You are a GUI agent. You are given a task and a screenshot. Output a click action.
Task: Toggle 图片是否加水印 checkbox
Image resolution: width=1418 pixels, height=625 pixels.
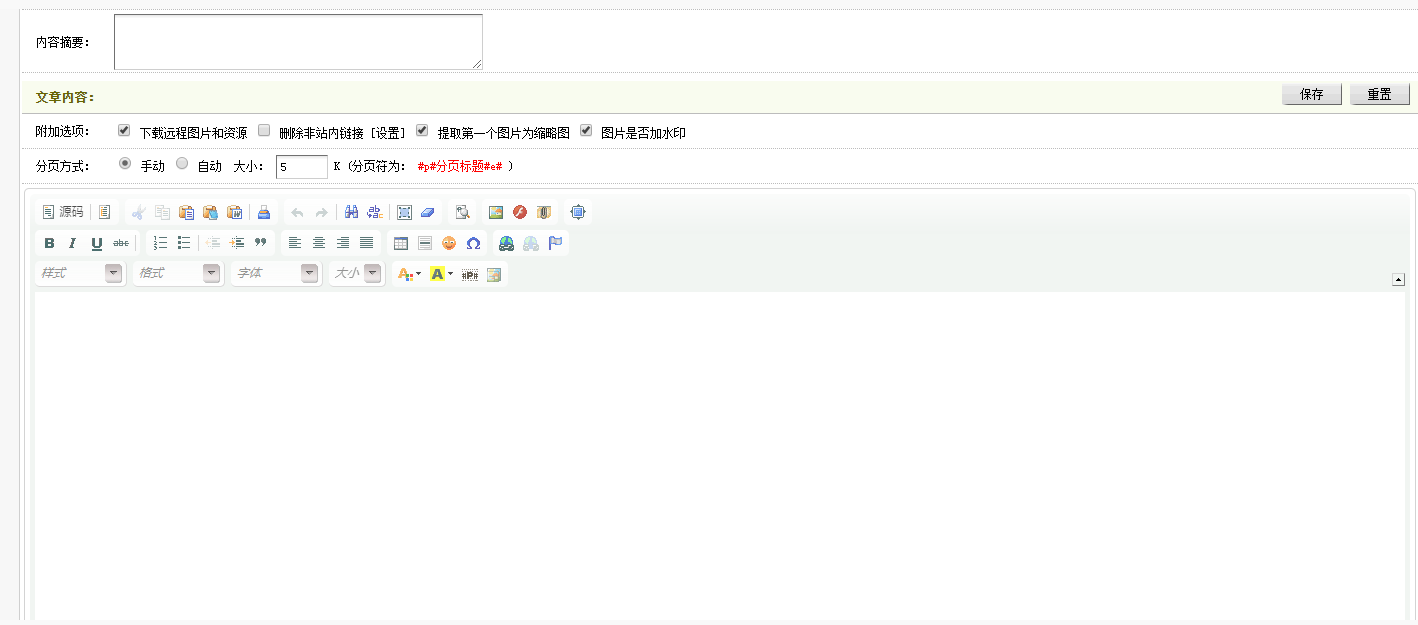tap(586, 131)
